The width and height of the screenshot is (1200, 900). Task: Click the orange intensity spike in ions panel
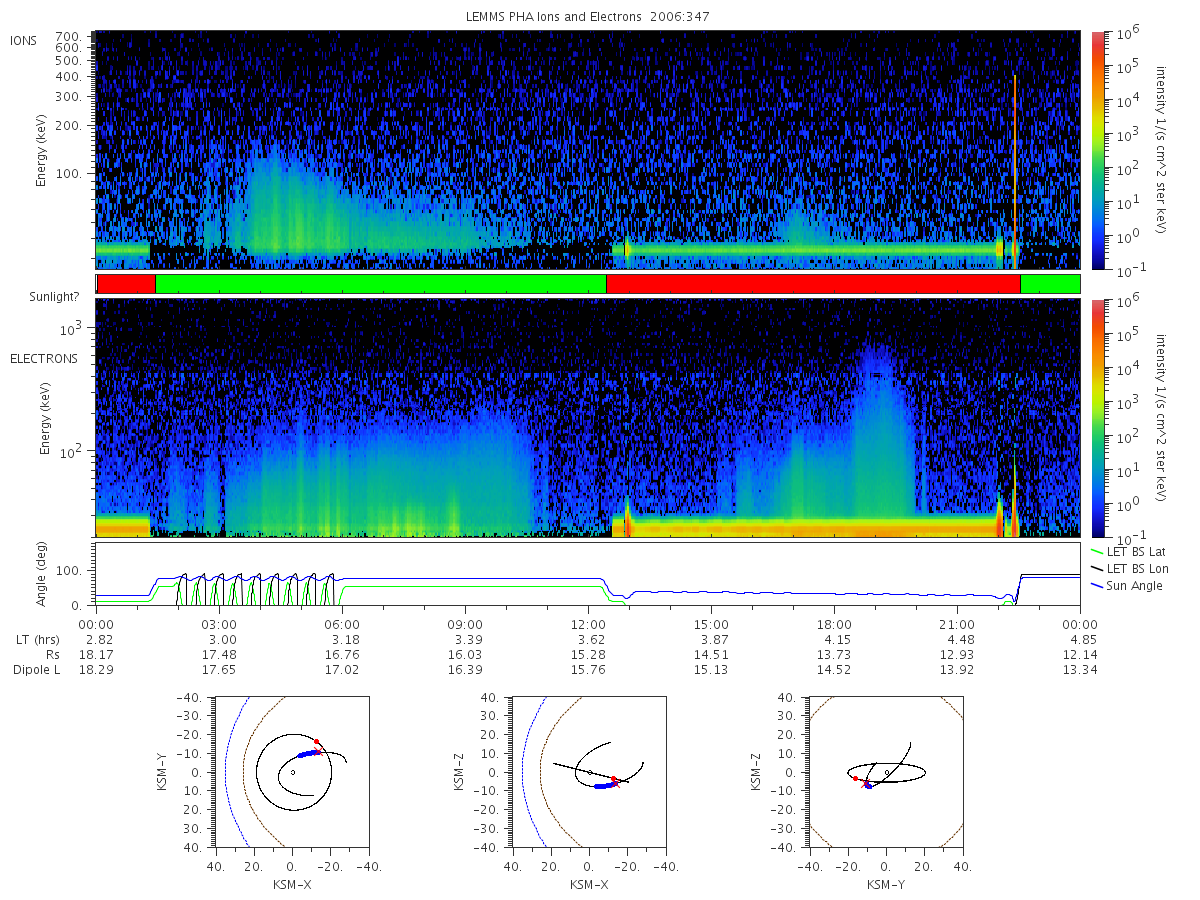coord(1014,170)
